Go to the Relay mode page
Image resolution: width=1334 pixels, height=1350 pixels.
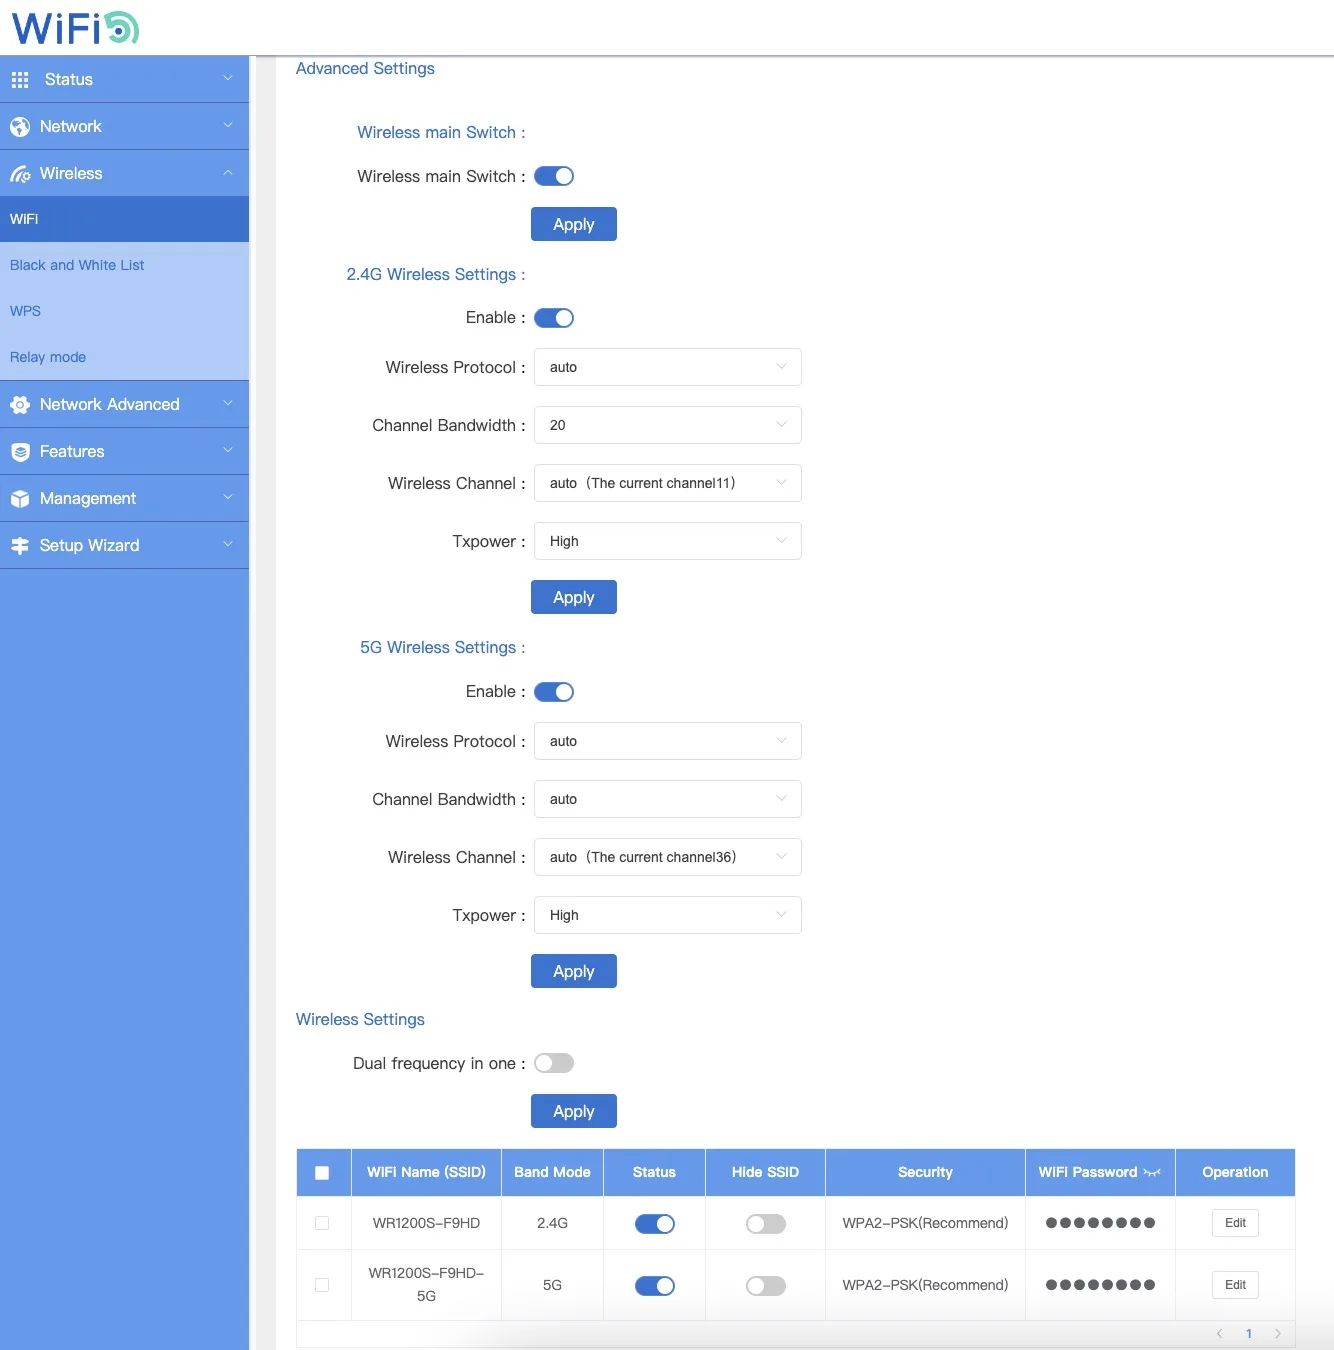[x=48, y=357]
